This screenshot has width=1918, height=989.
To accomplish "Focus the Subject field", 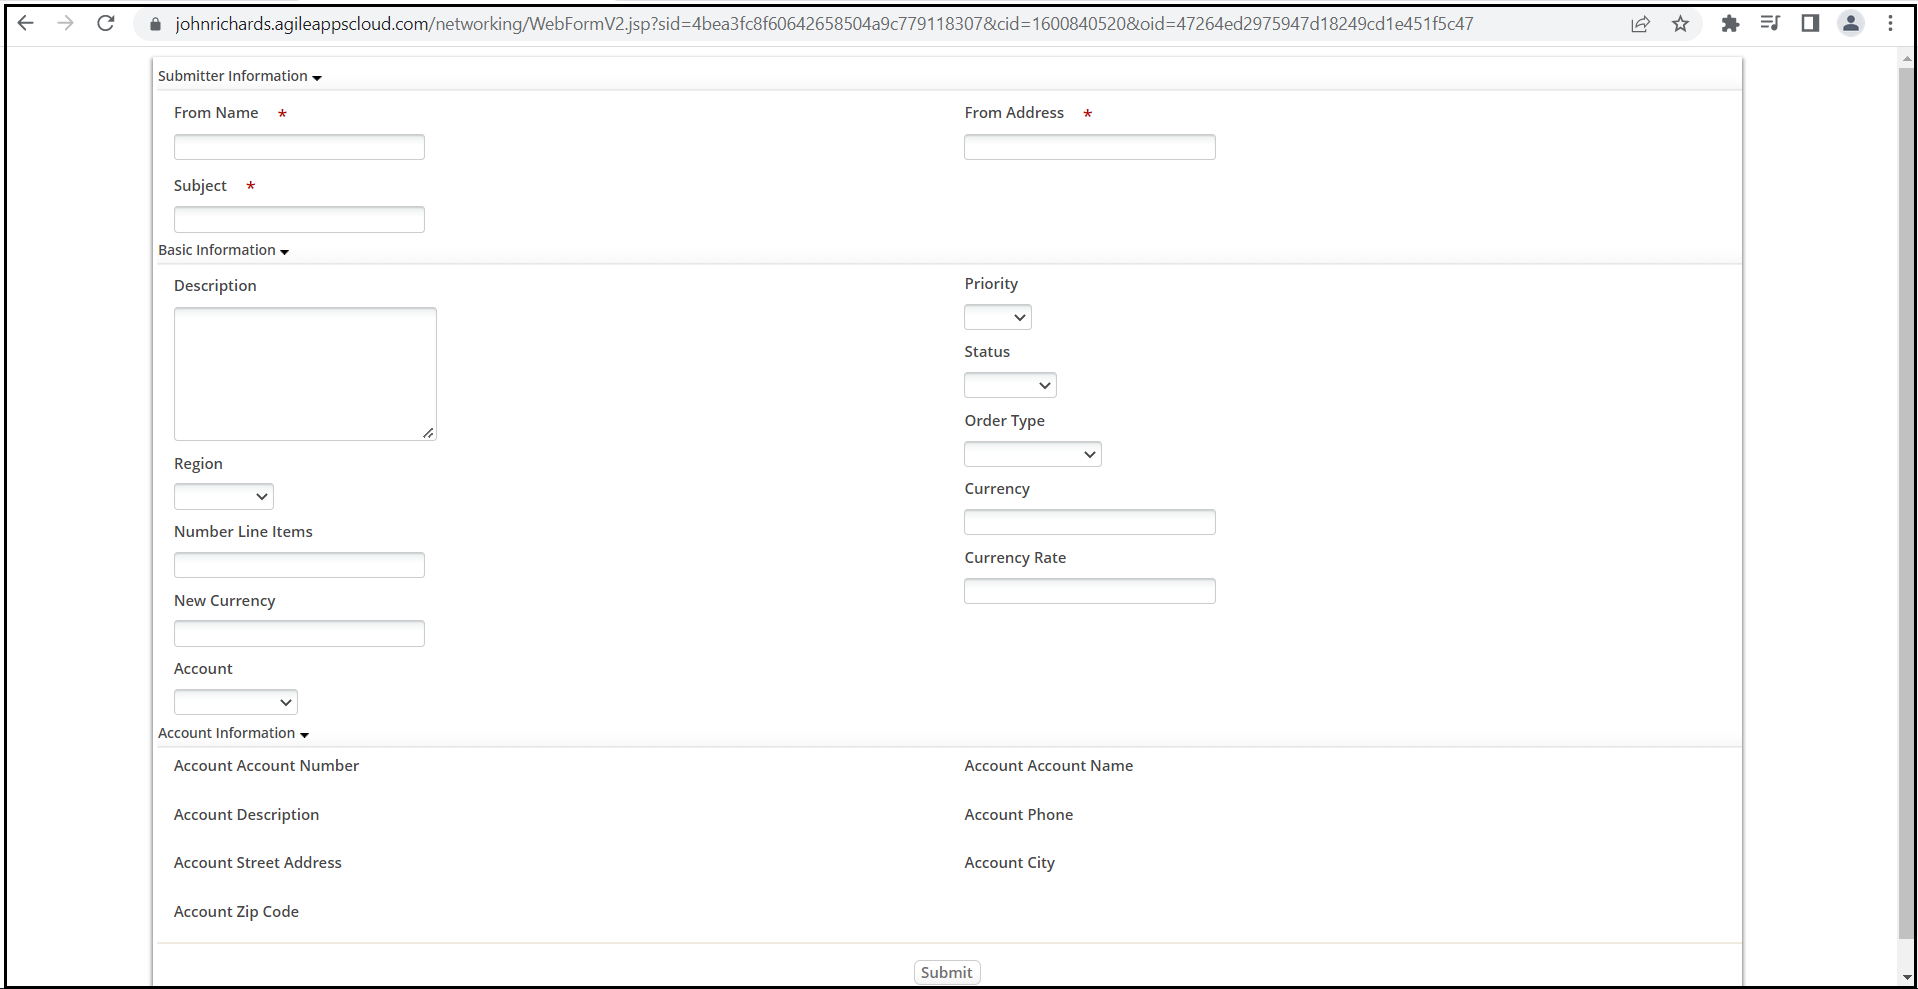I will click(x=299, y=219).
